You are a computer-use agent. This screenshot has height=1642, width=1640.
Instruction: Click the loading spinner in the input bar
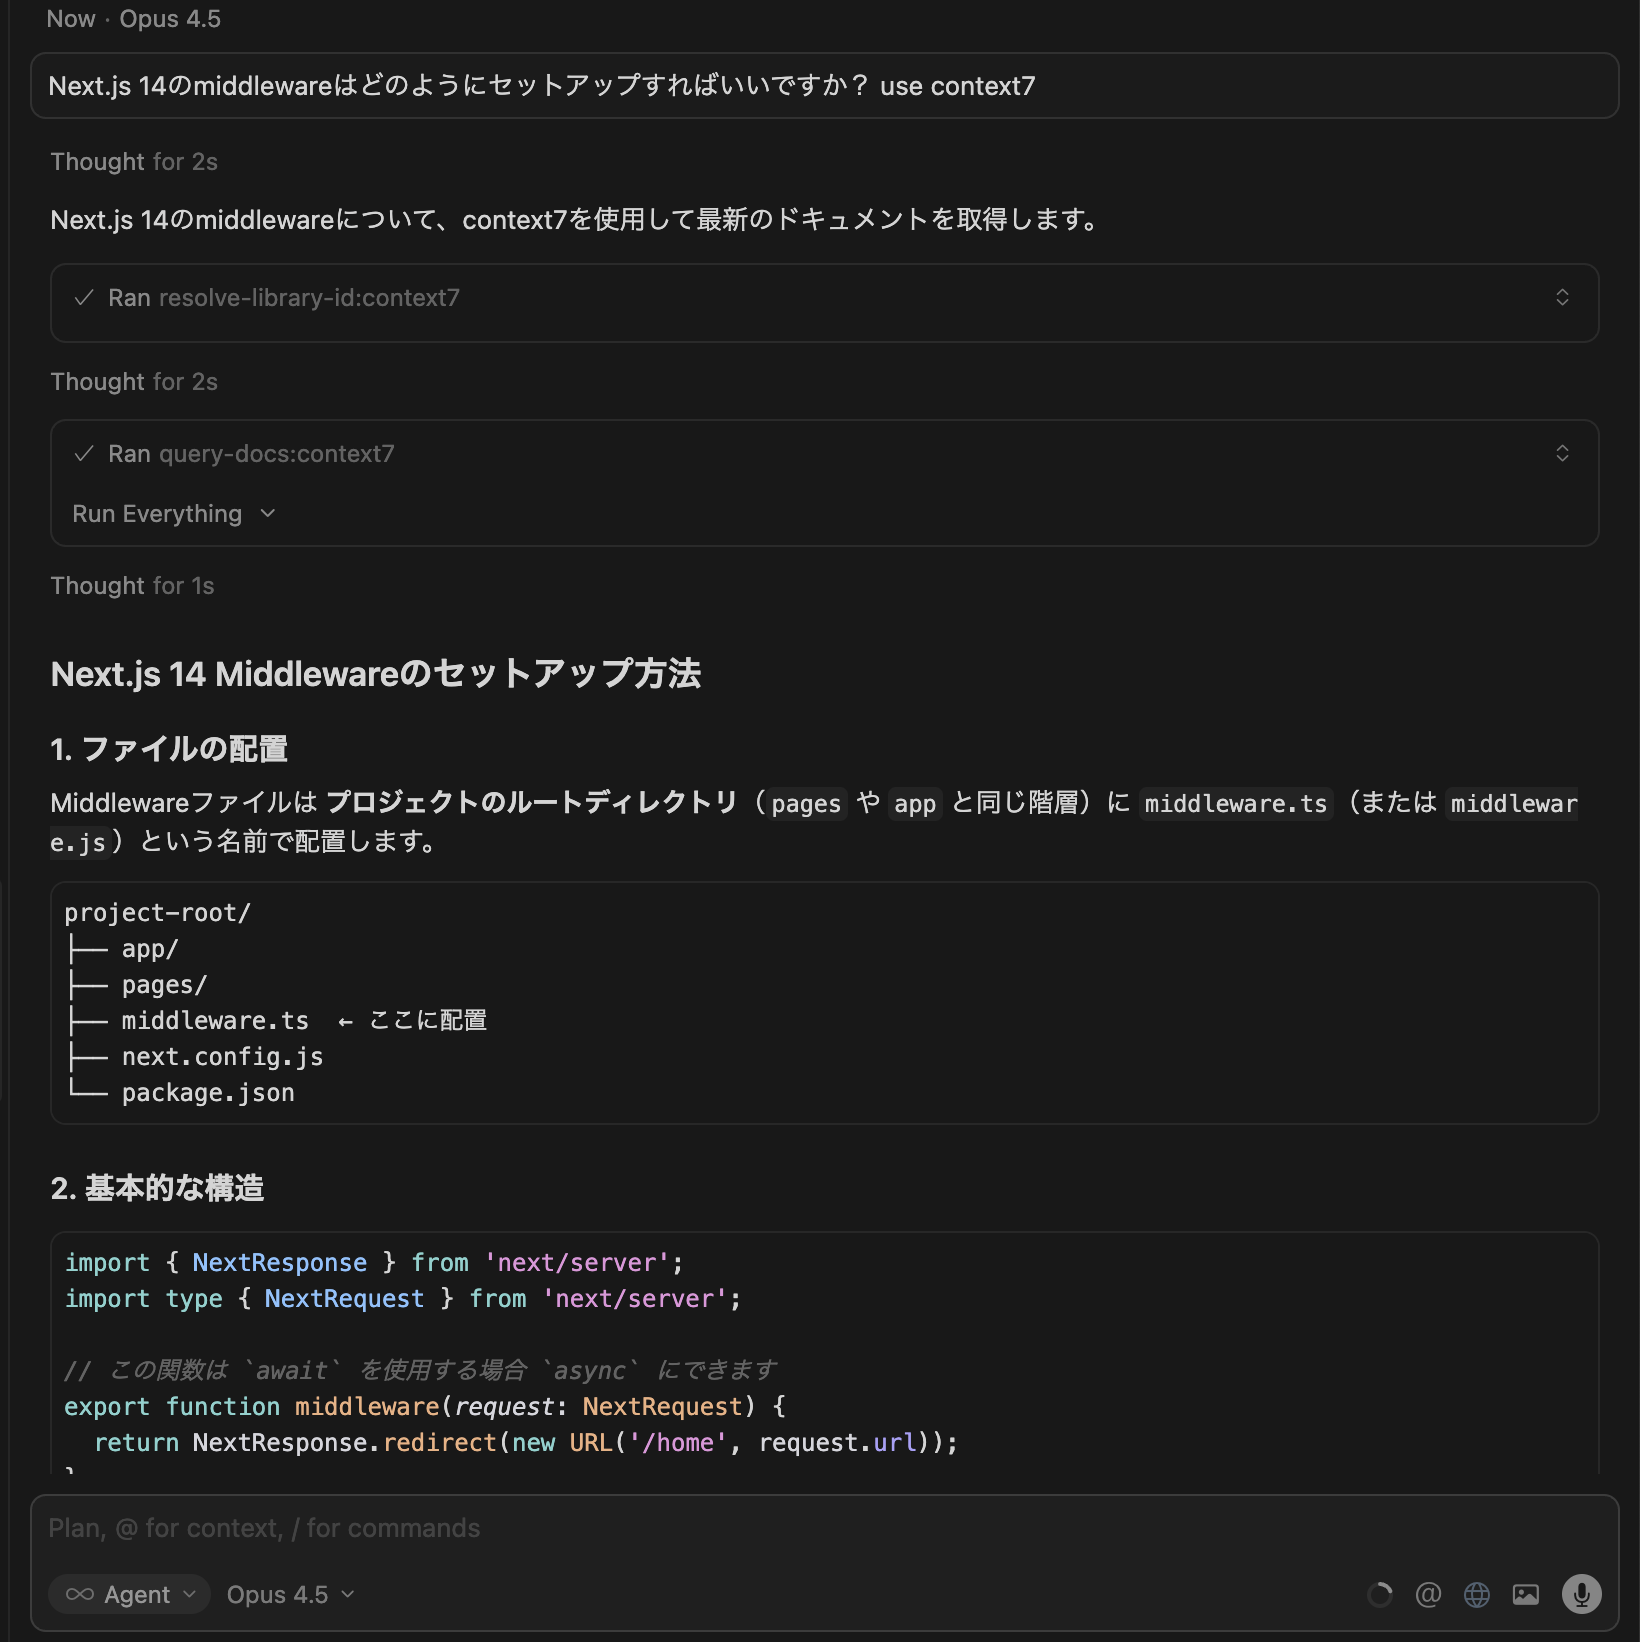point(1379,1594)
